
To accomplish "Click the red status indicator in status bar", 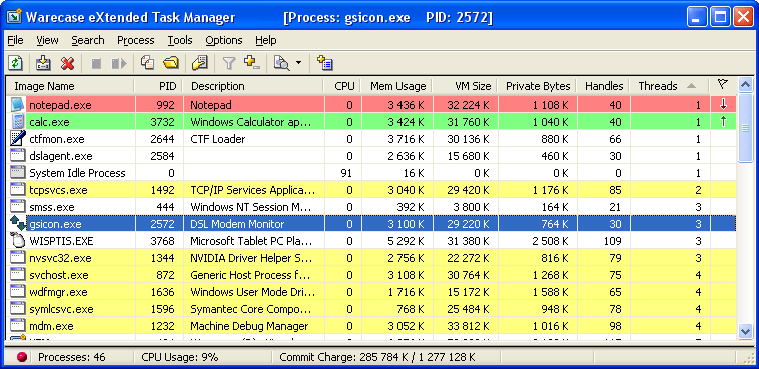I will tap(22, 357).
